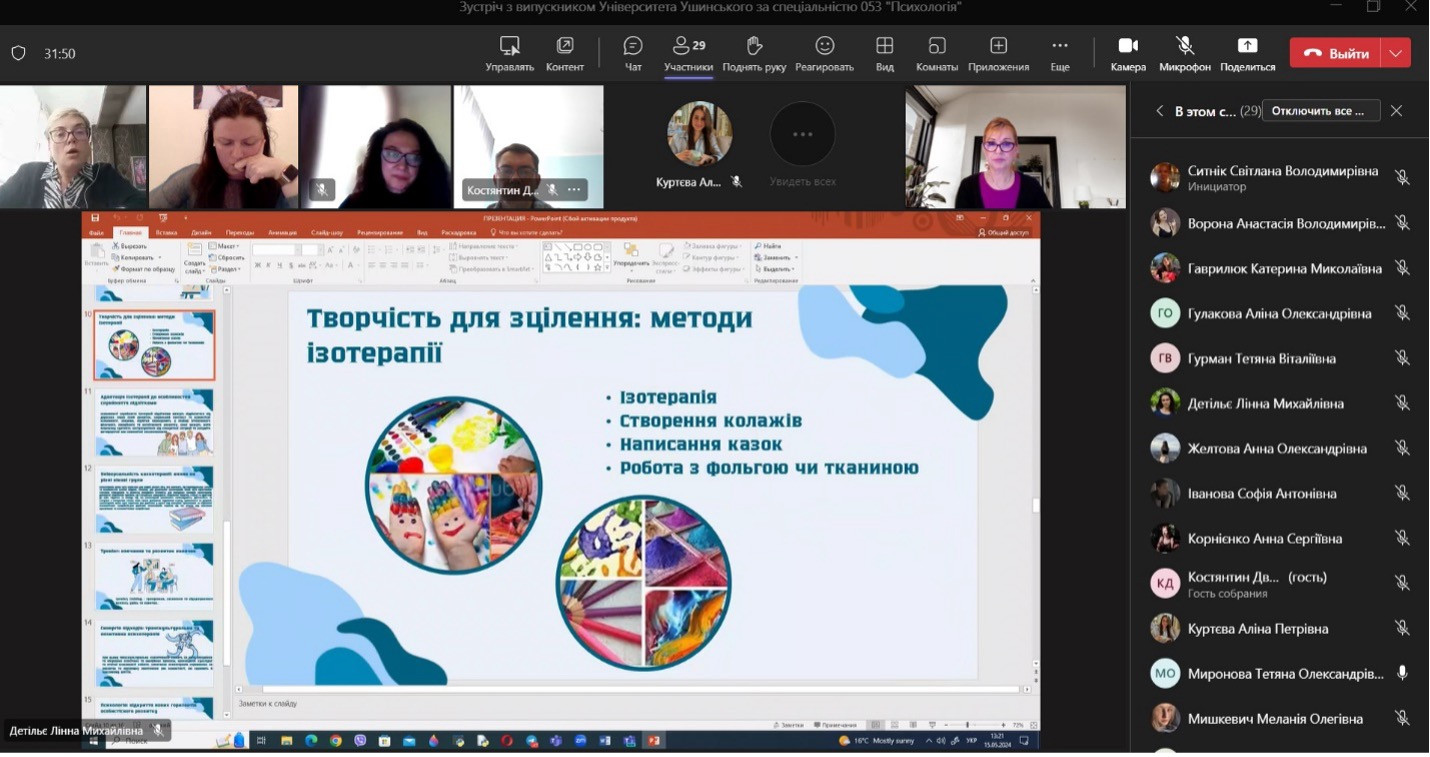Select participant Мишкевич Меланія Олегівна
Screen dimensions: 1430x757
[x=1280, y=718]
